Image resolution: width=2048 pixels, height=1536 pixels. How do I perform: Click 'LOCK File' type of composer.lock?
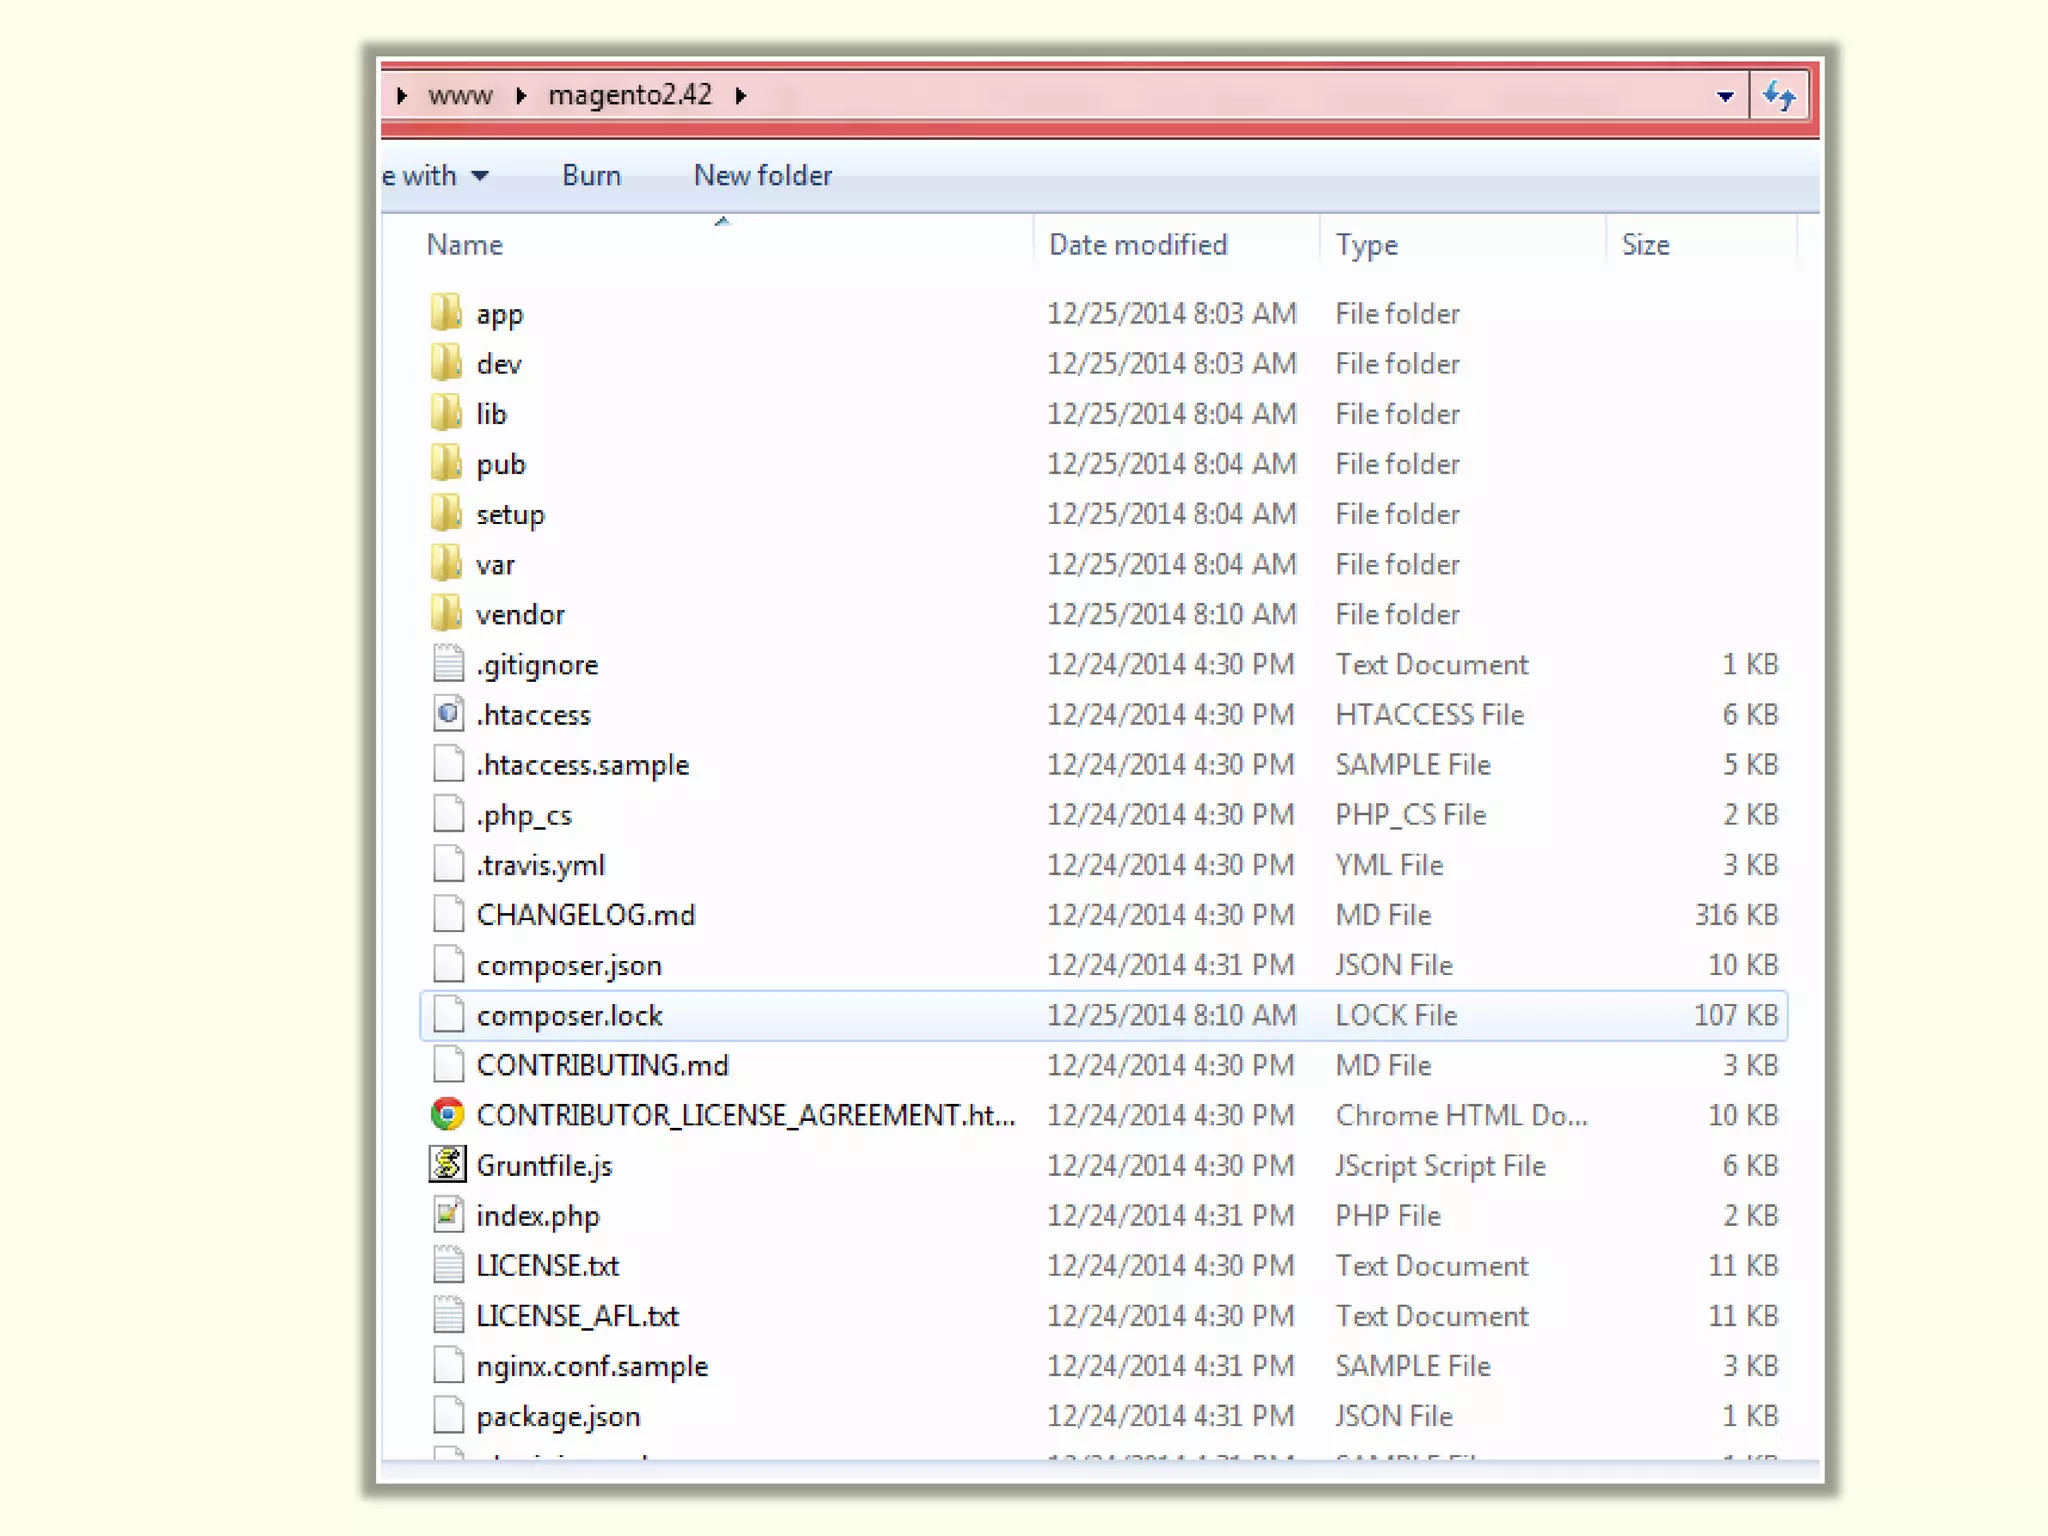(1396, 1015)
